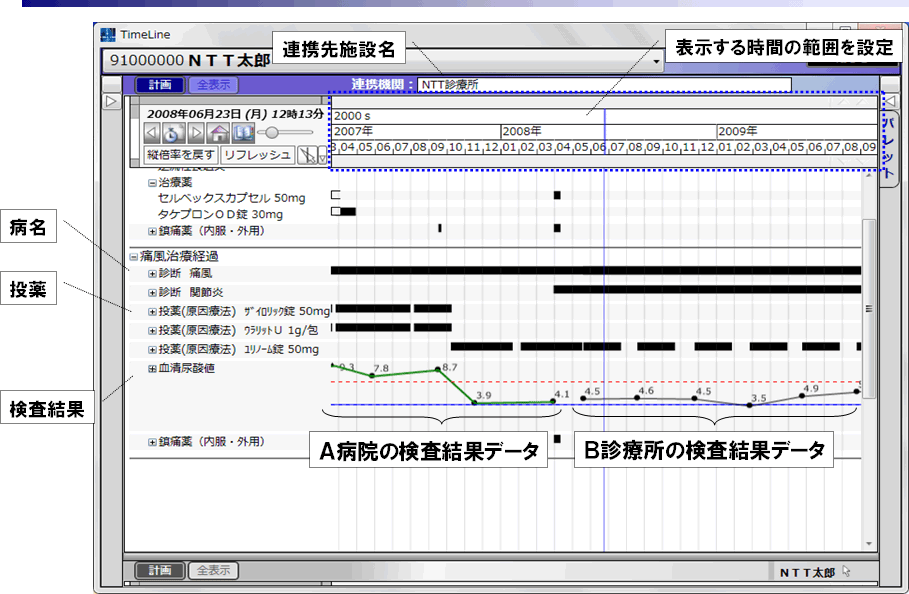Click the vertical scrollbar thumb
Image resolution: width=909 pixels, height=594 pixels.
pyautogui.click(x=868, y=308)
